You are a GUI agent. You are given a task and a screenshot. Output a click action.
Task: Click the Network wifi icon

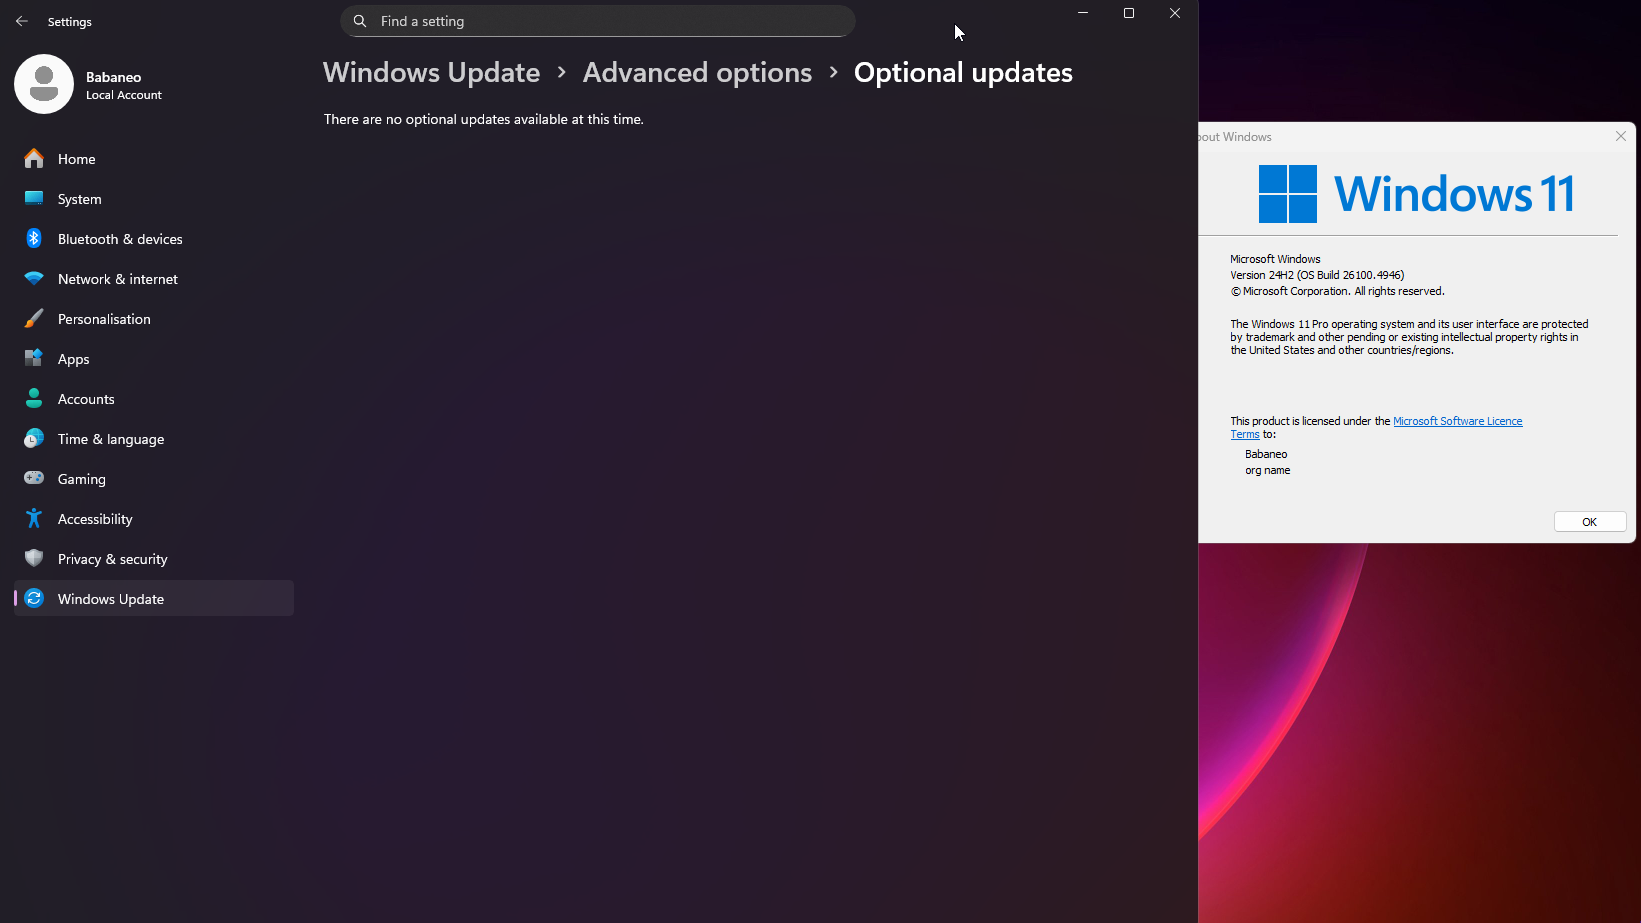point(34,278)
